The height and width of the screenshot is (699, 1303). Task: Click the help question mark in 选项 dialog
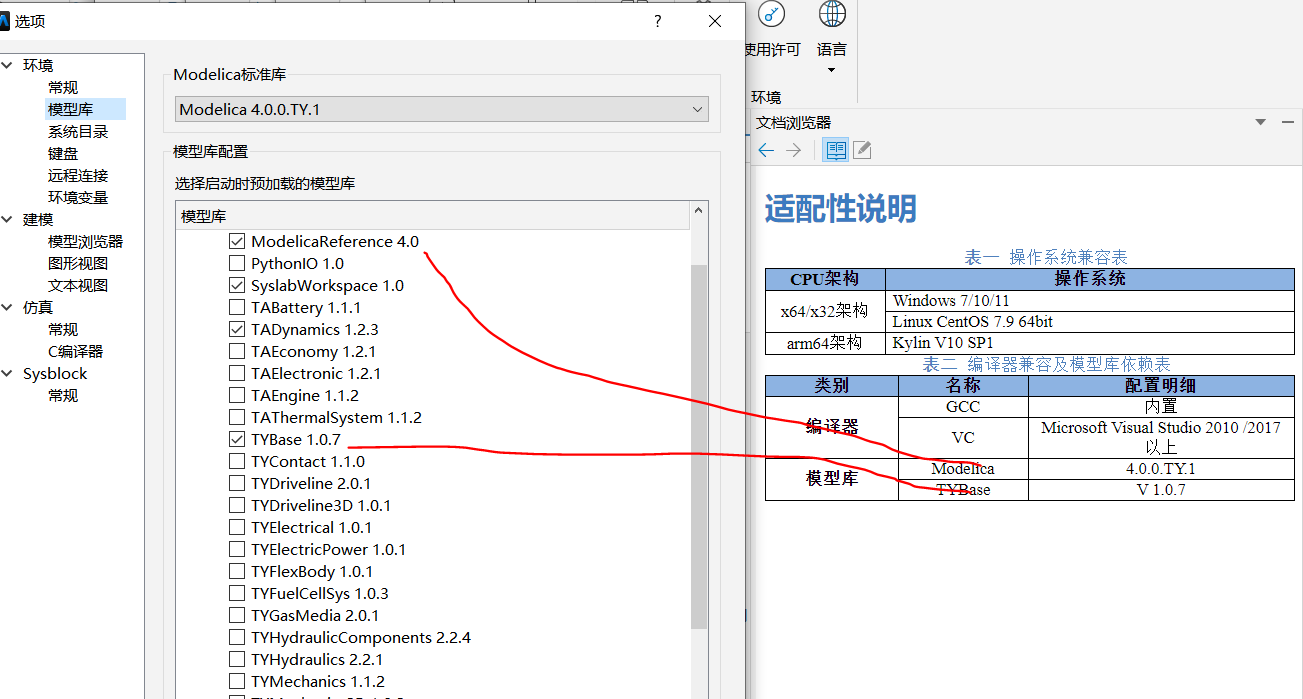tap(657, 21)
